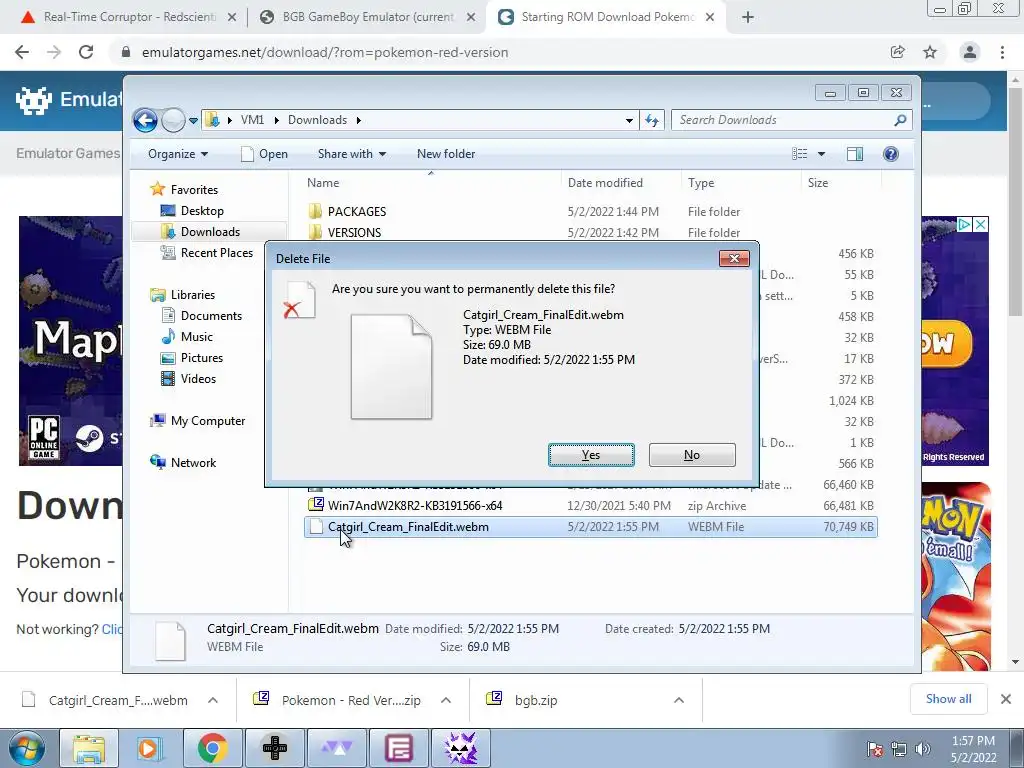Open Pictures library
Screen dimensions: 1024x768
[202, 358]
